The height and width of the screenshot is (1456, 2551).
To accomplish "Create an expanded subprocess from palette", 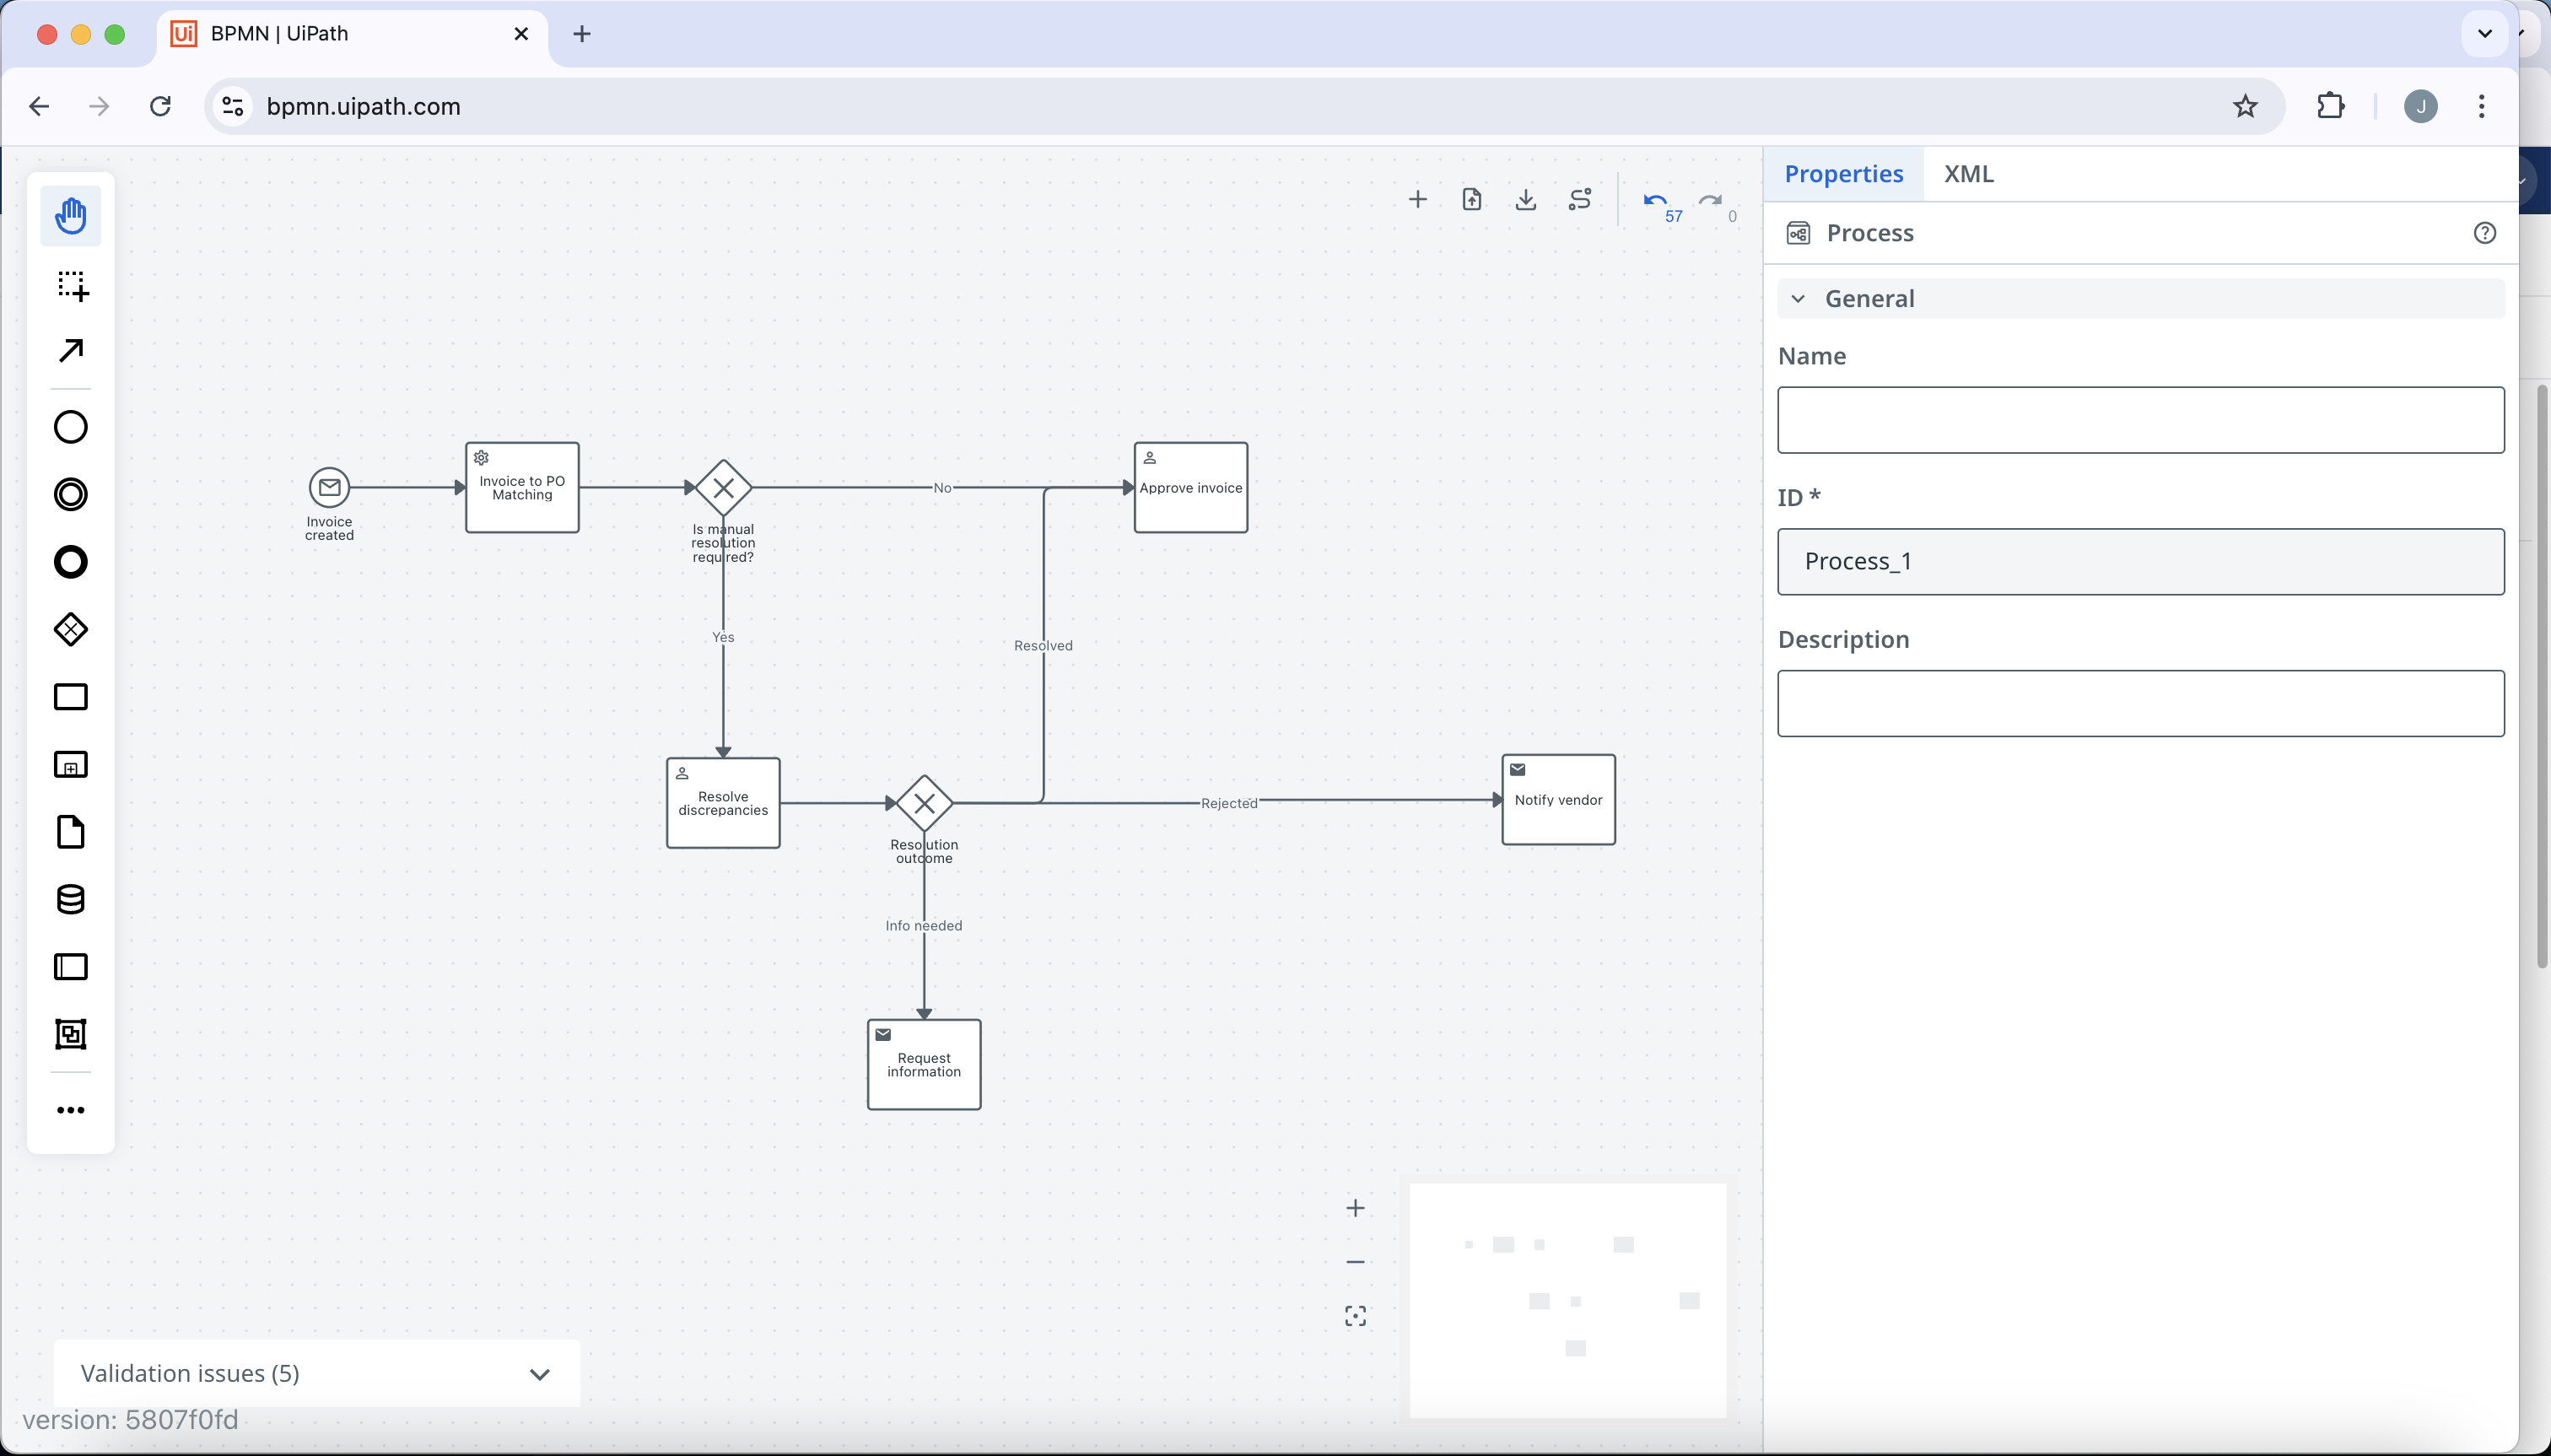I will [x=71, y=765].
